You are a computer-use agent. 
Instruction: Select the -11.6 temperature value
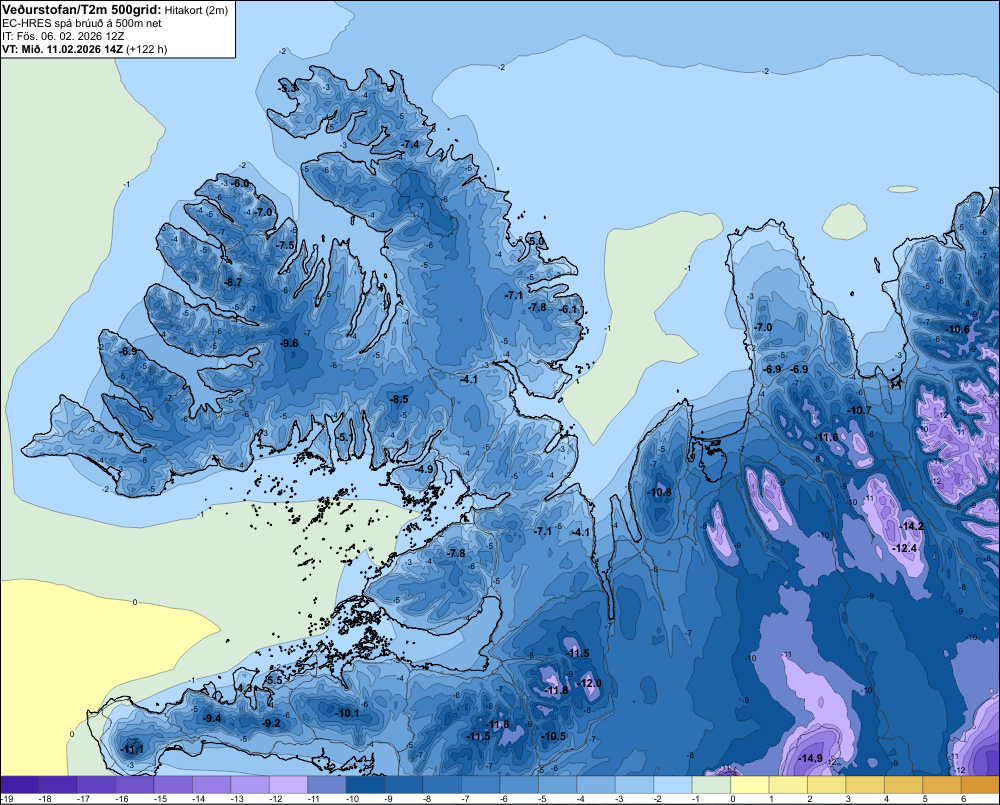[827, 437]
